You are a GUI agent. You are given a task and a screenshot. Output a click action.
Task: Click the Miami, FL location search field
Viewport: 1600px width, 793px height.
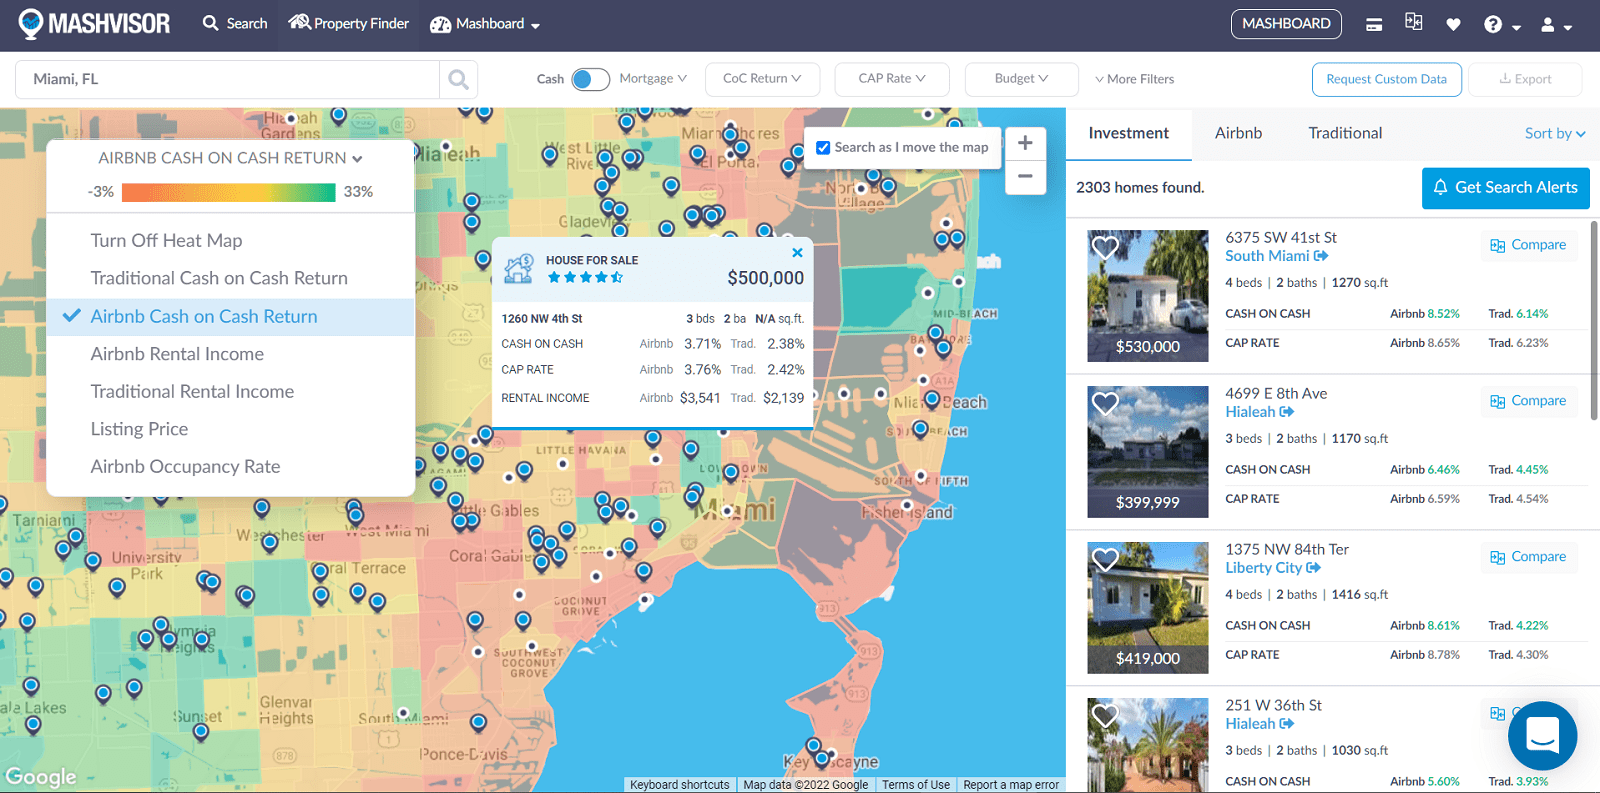click(x=227, y=79)
